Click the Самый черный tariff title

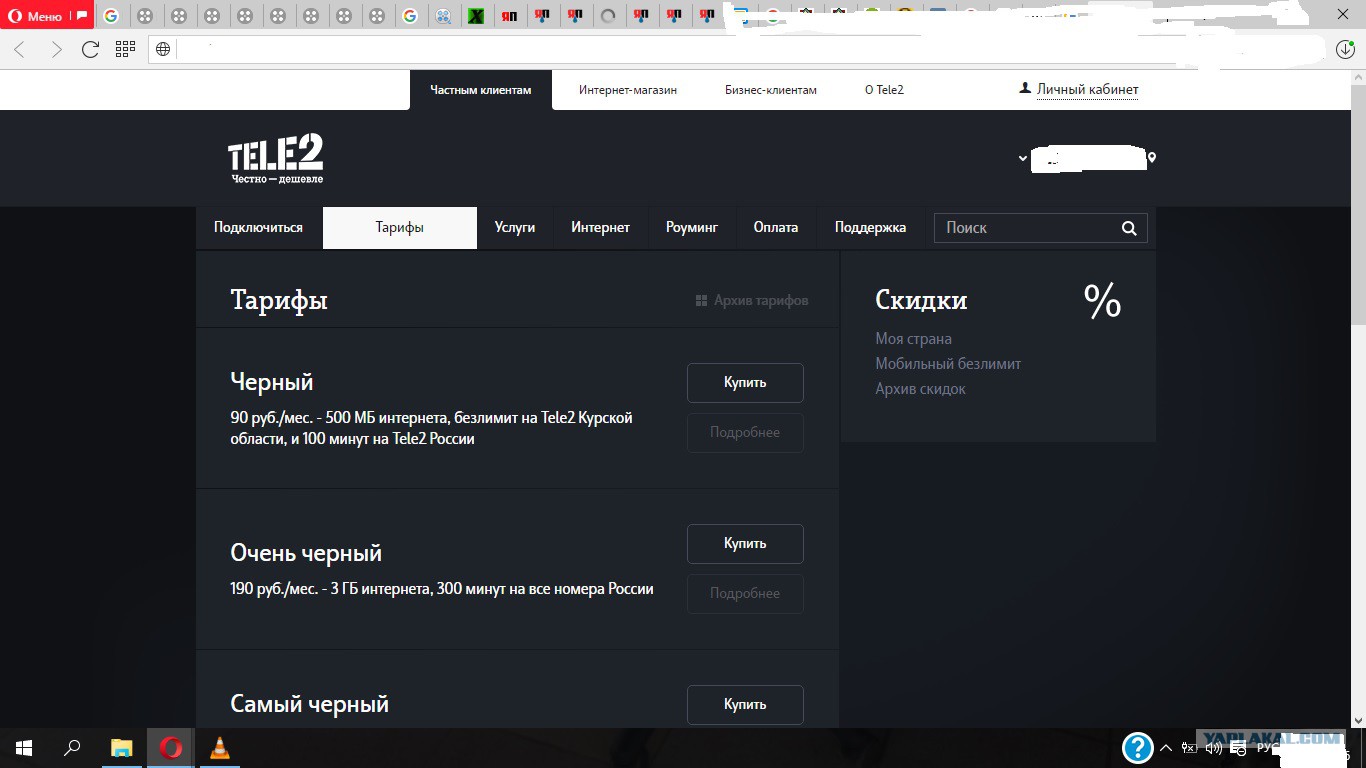(x=310, y=704)
